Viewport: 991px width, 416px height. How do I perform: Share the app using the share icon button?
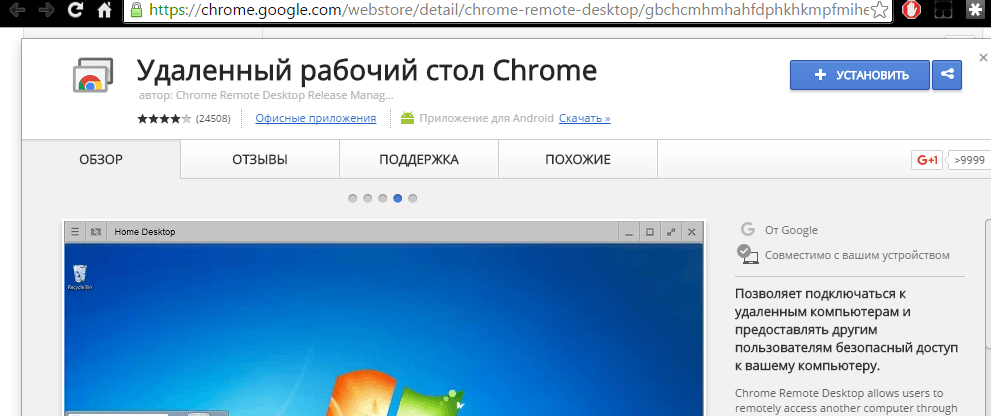click(947, 75)
